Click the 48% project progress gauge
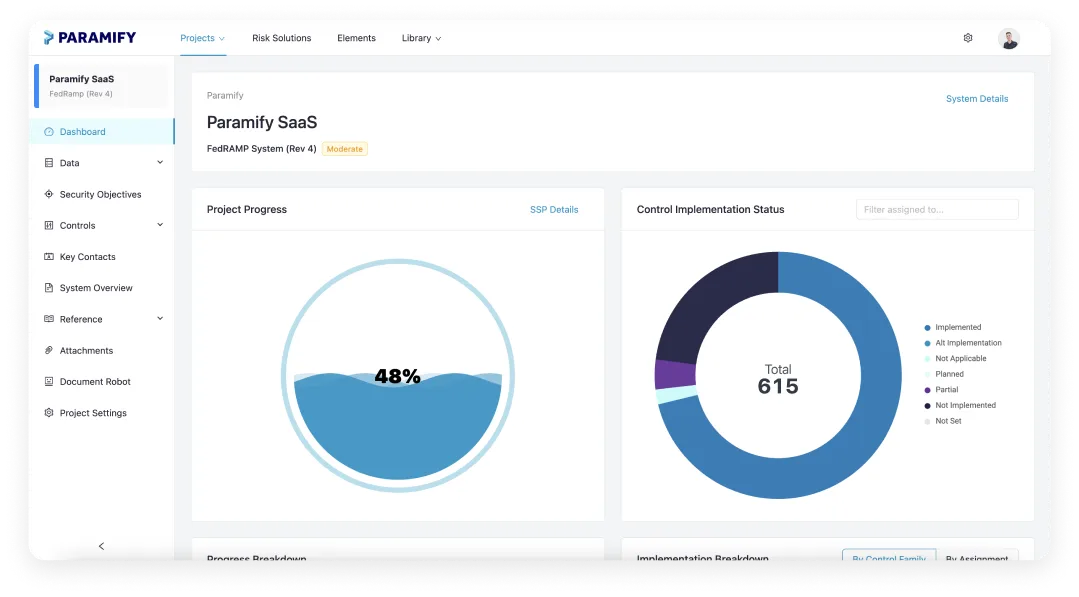 point(398,375)
